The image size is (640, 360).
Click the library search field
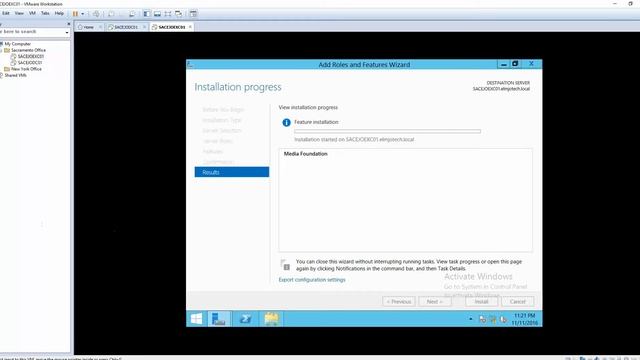point(32,31)
